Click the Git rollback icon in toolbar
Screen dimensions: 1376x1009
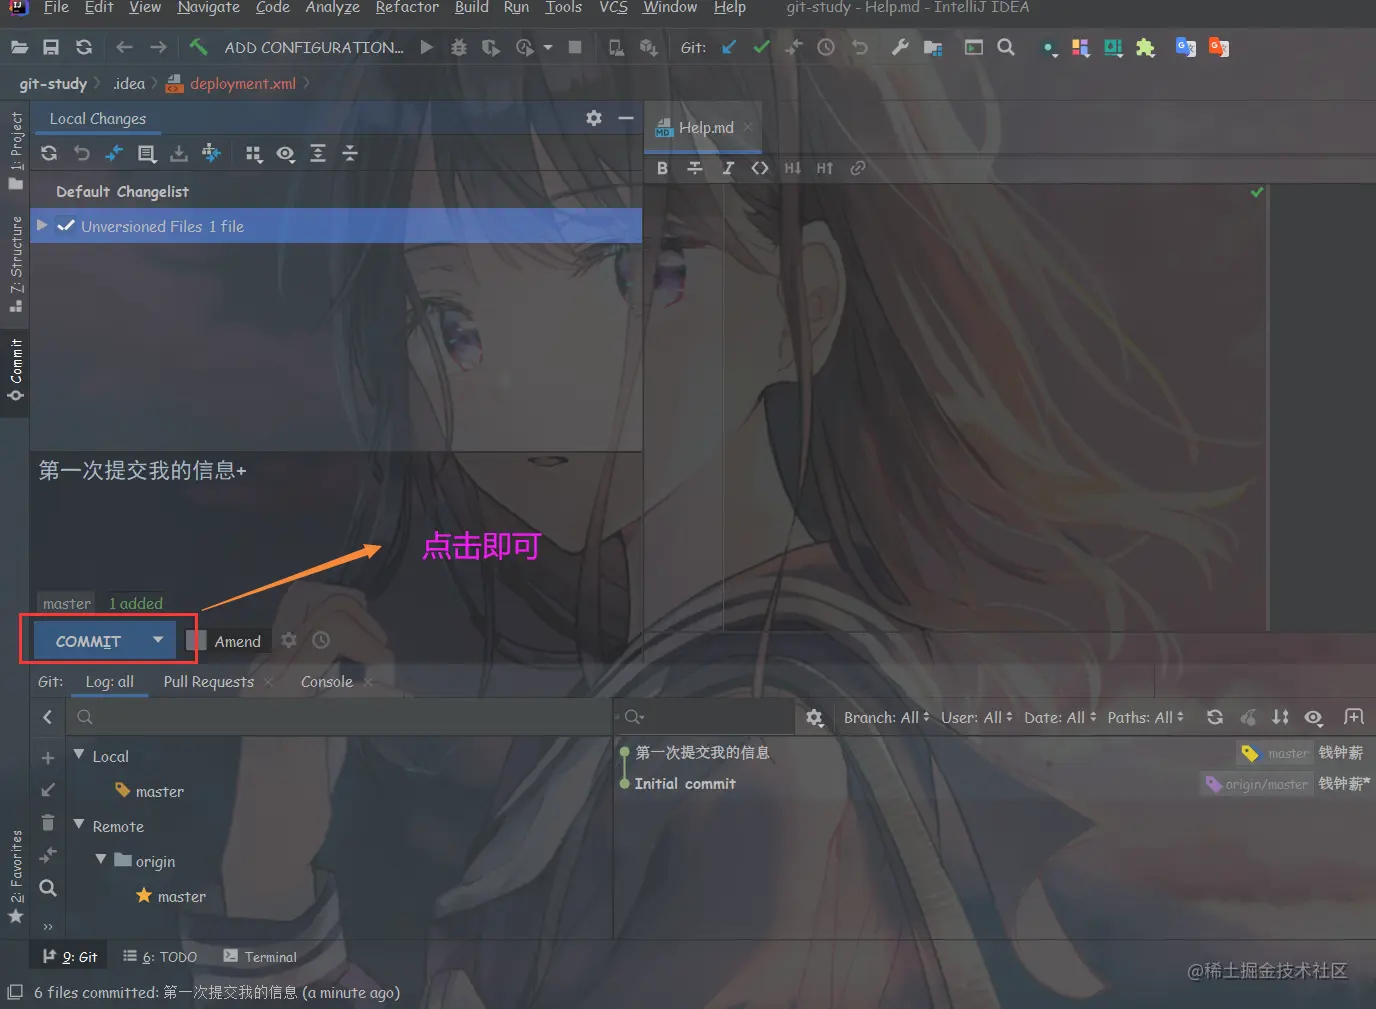point(859,47)
